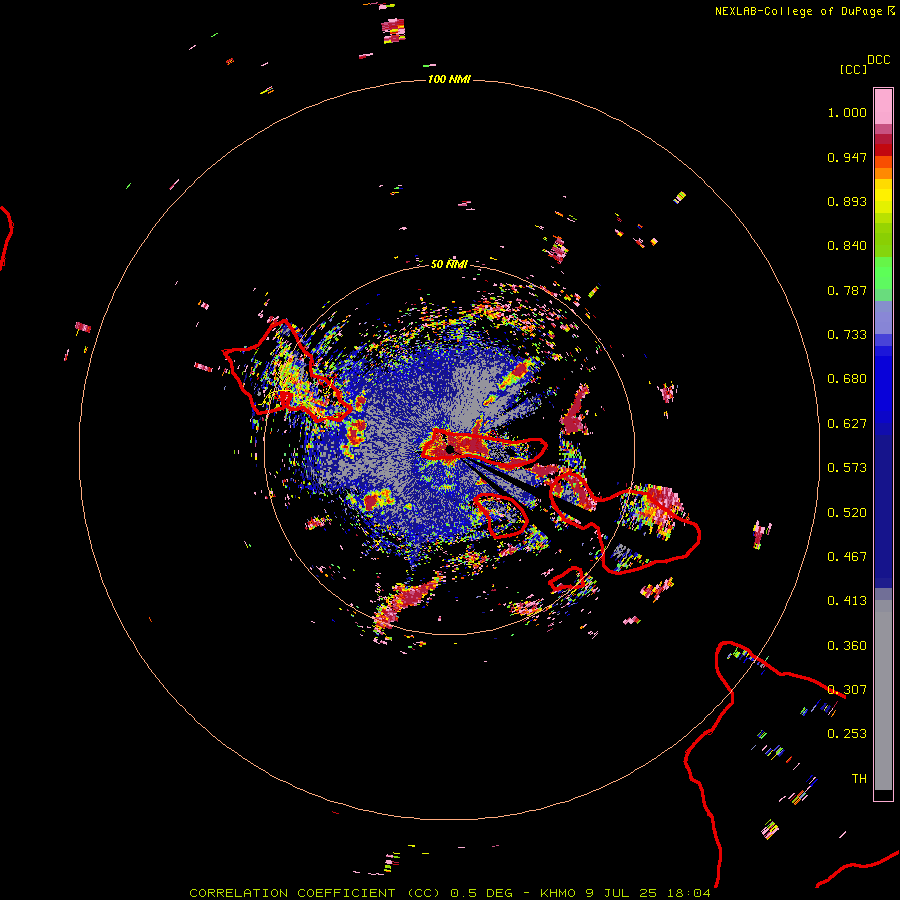900x900 pixels.
Task: Click the 0.733 scale value
Action: pyautogui.click(x=847, y=335)
